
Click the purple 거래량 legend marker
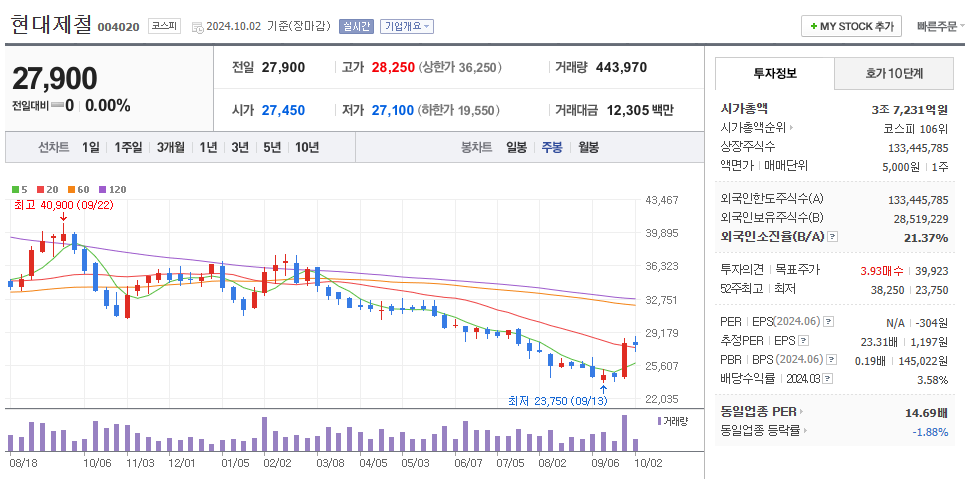(x=659, y=421)
